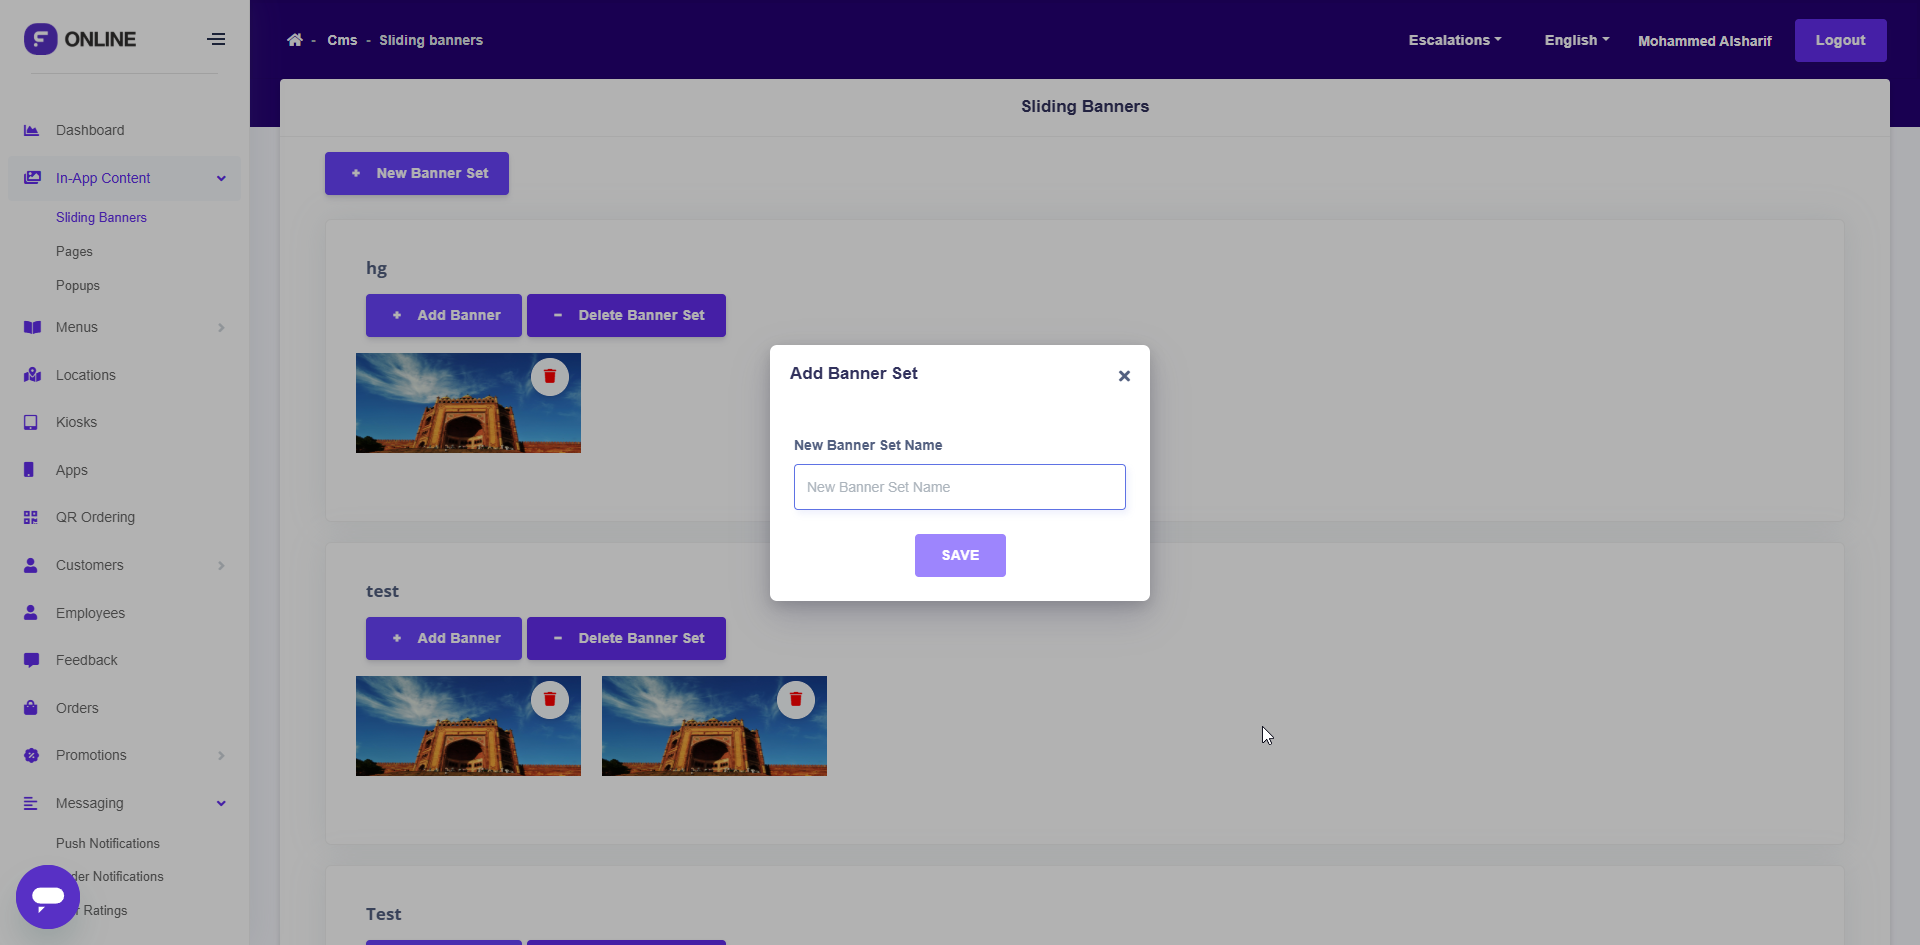Click the Locations map icon

coord(32,375)
